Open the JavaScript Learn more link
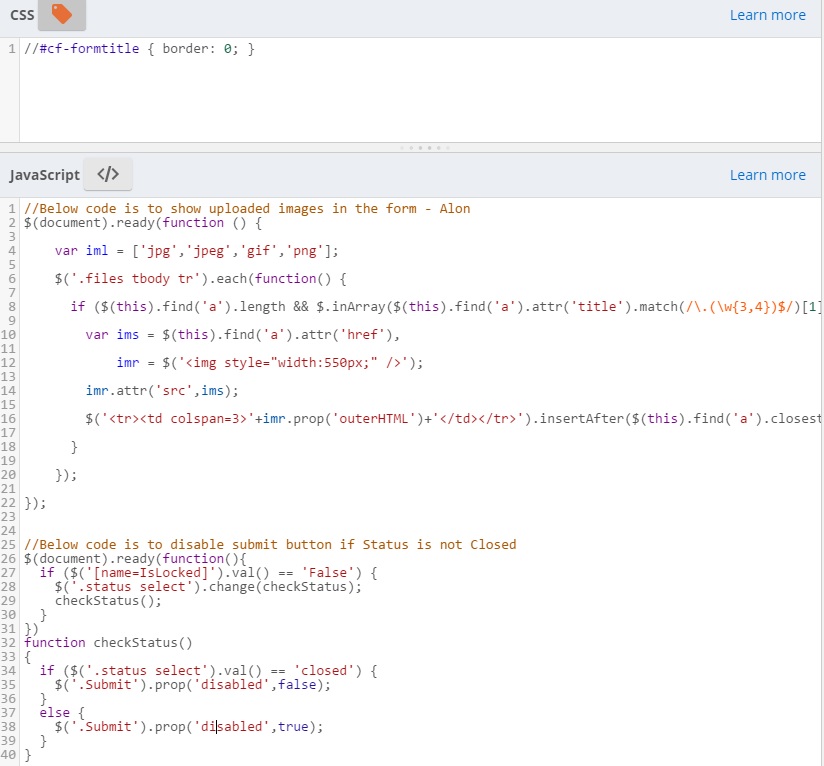Screen dimensions: 824x766 click(x=767, y=174)
